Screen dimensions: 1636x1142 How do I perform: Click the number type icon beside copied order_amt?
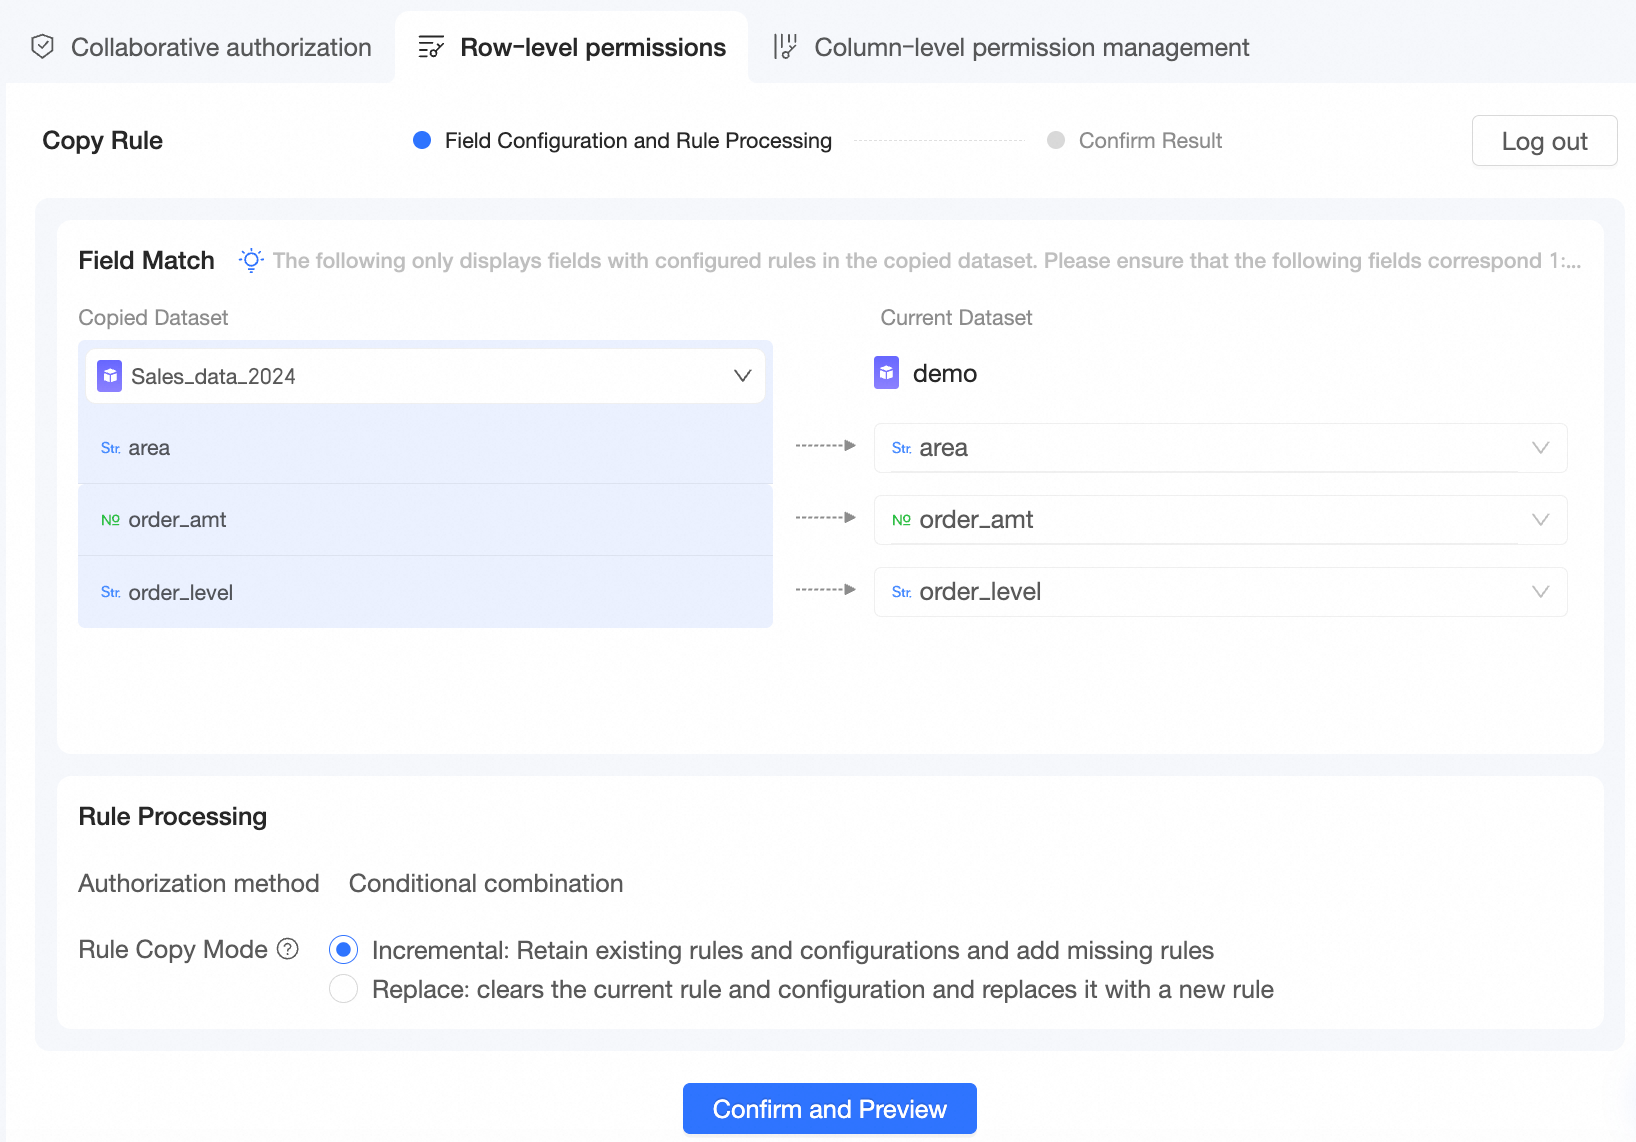click(110, 520)
